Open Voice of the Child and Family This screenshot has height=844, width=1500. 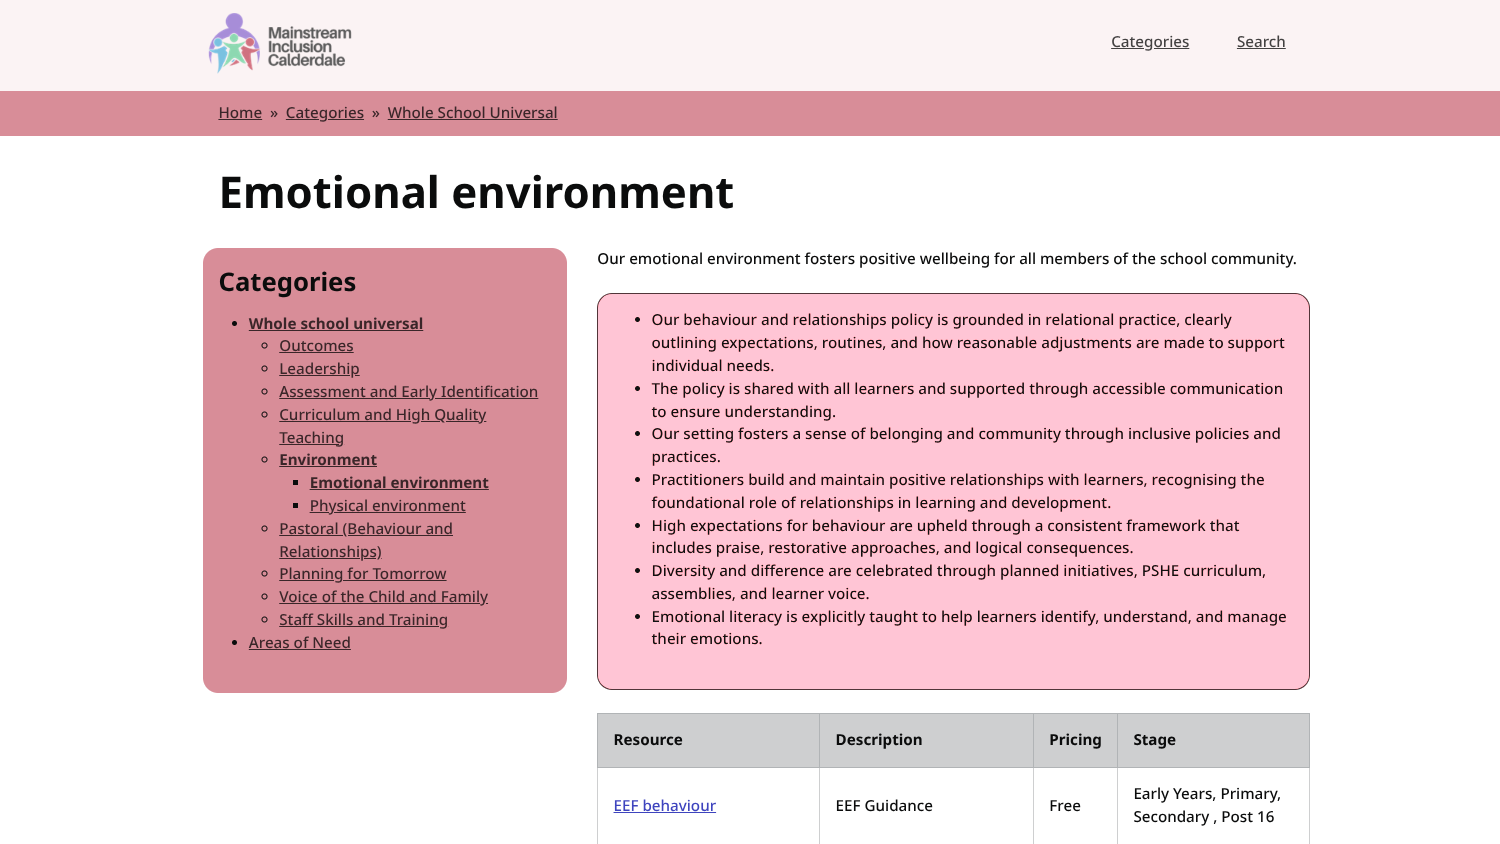[383, 597]
